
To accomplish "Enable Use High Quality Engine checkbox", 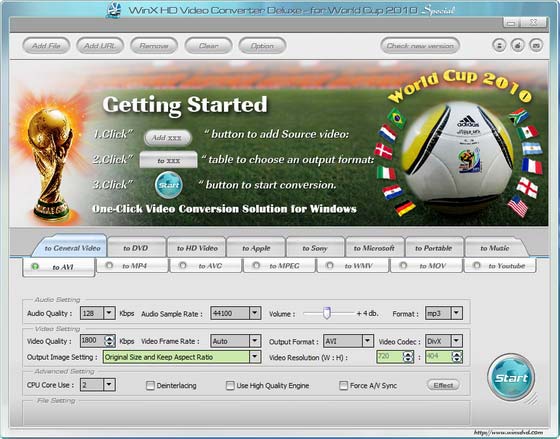I will [230, 385].
